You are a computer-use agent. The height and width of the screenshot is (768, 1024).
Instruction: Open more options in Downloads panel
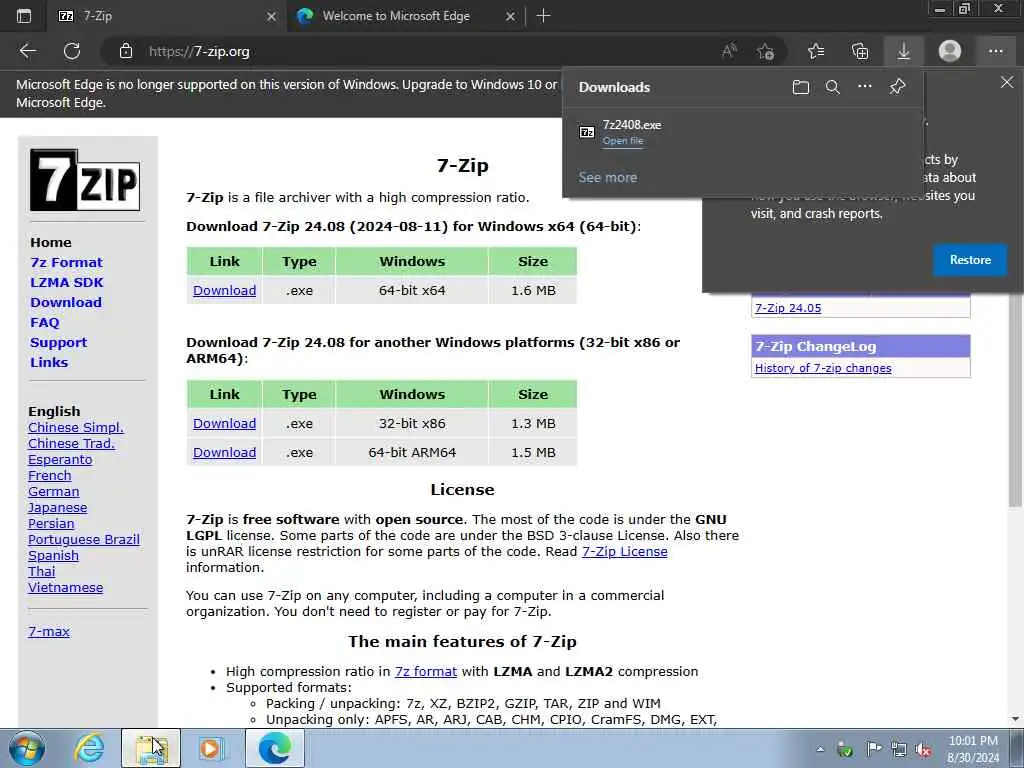(865, 86)
